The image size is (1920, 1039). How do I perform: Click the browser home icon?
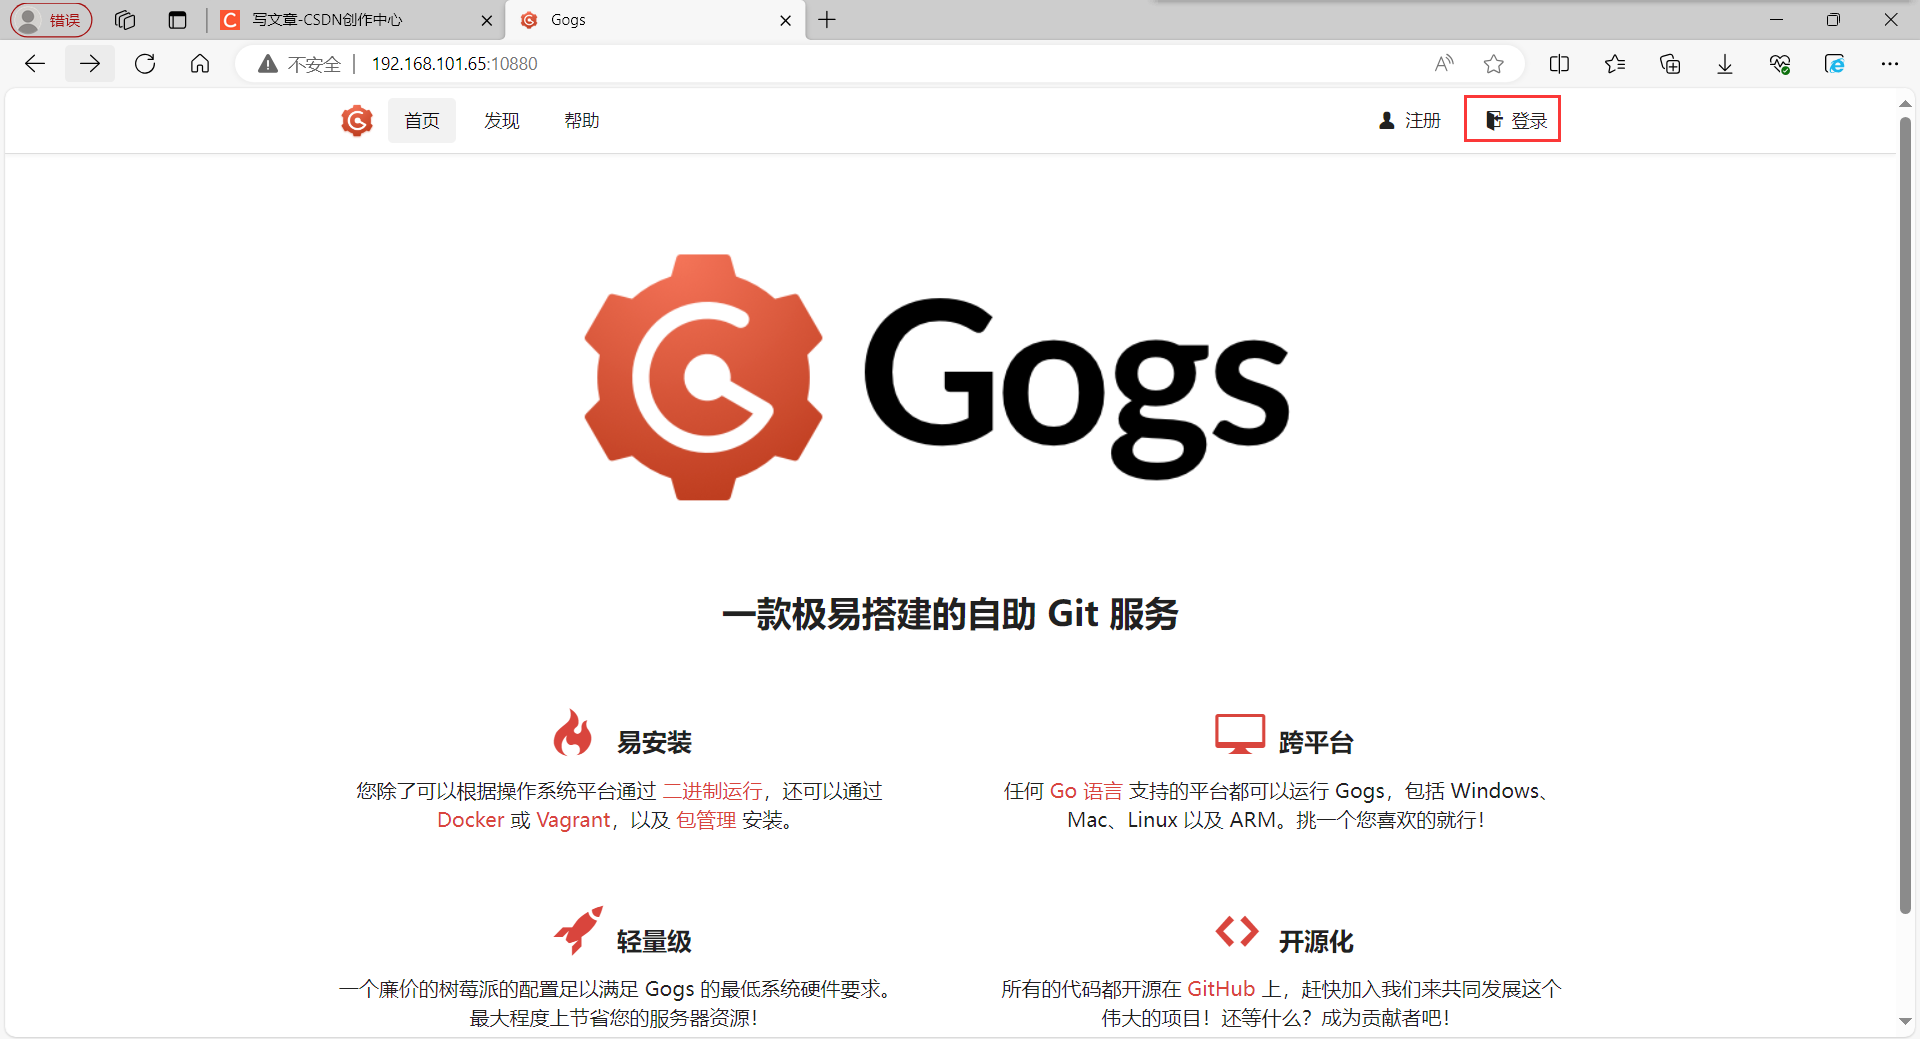[200, 64]
